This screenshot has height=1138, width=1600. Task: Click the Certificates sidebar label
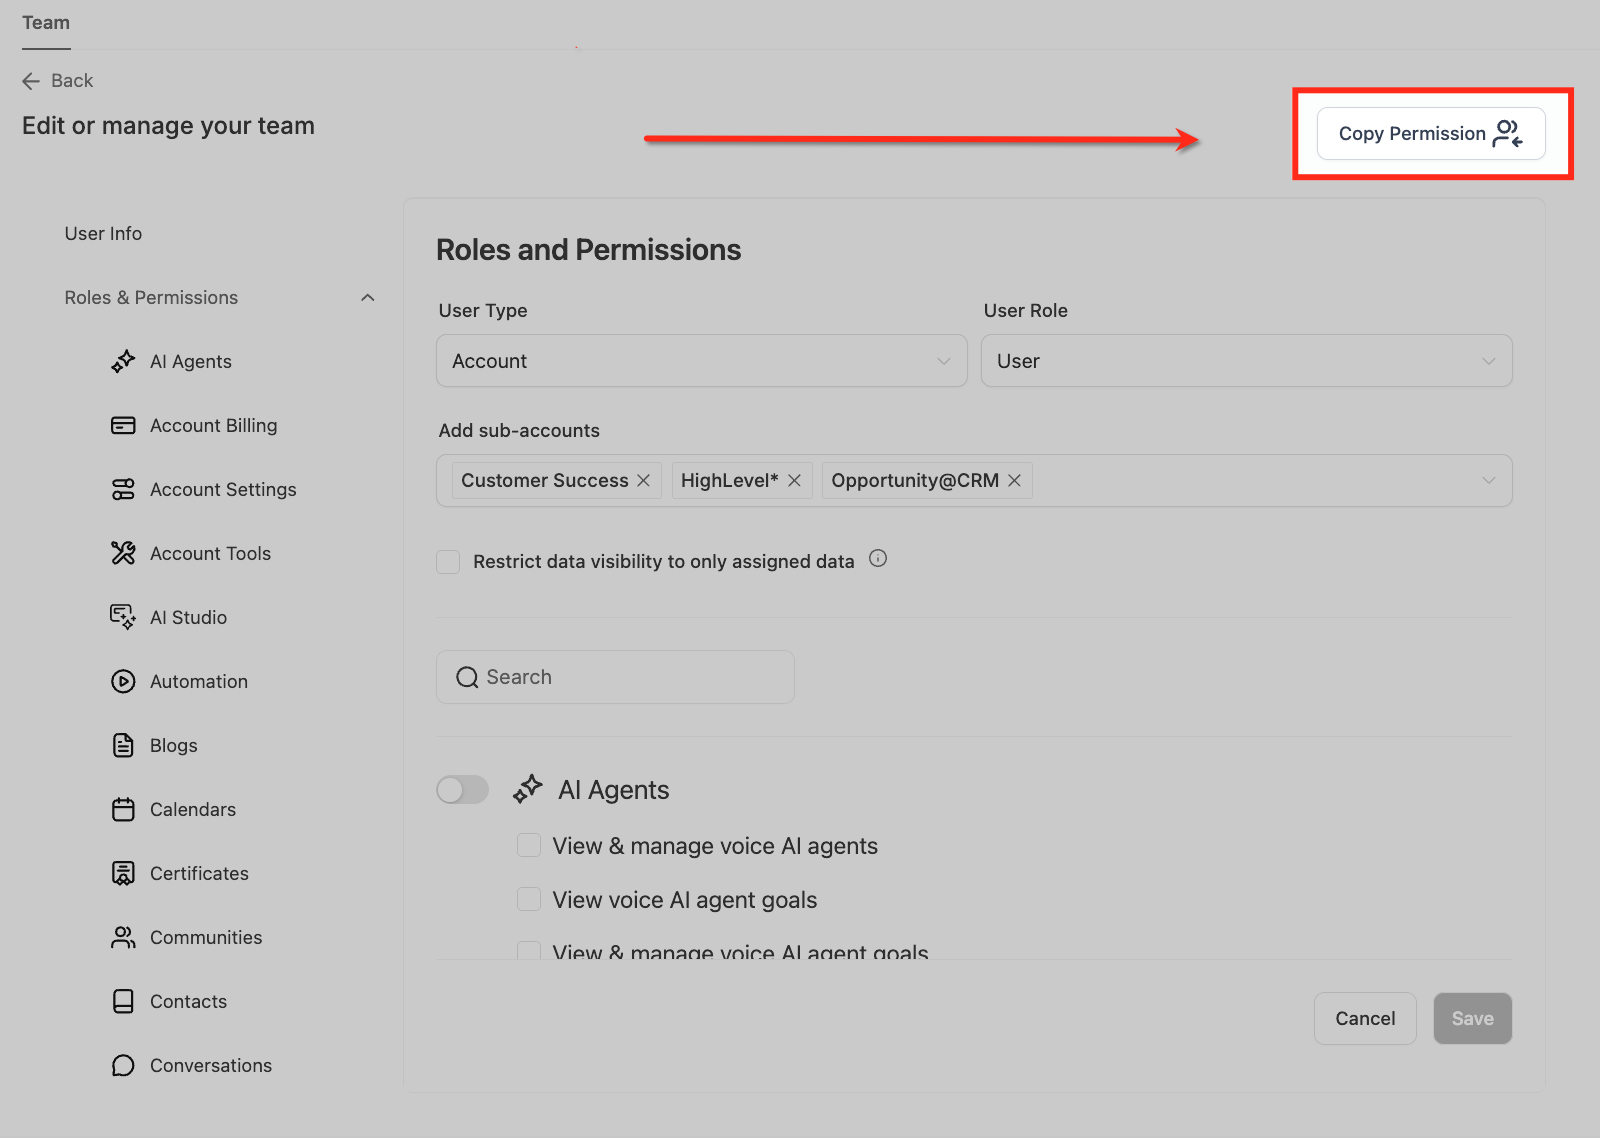pos(199,873)
